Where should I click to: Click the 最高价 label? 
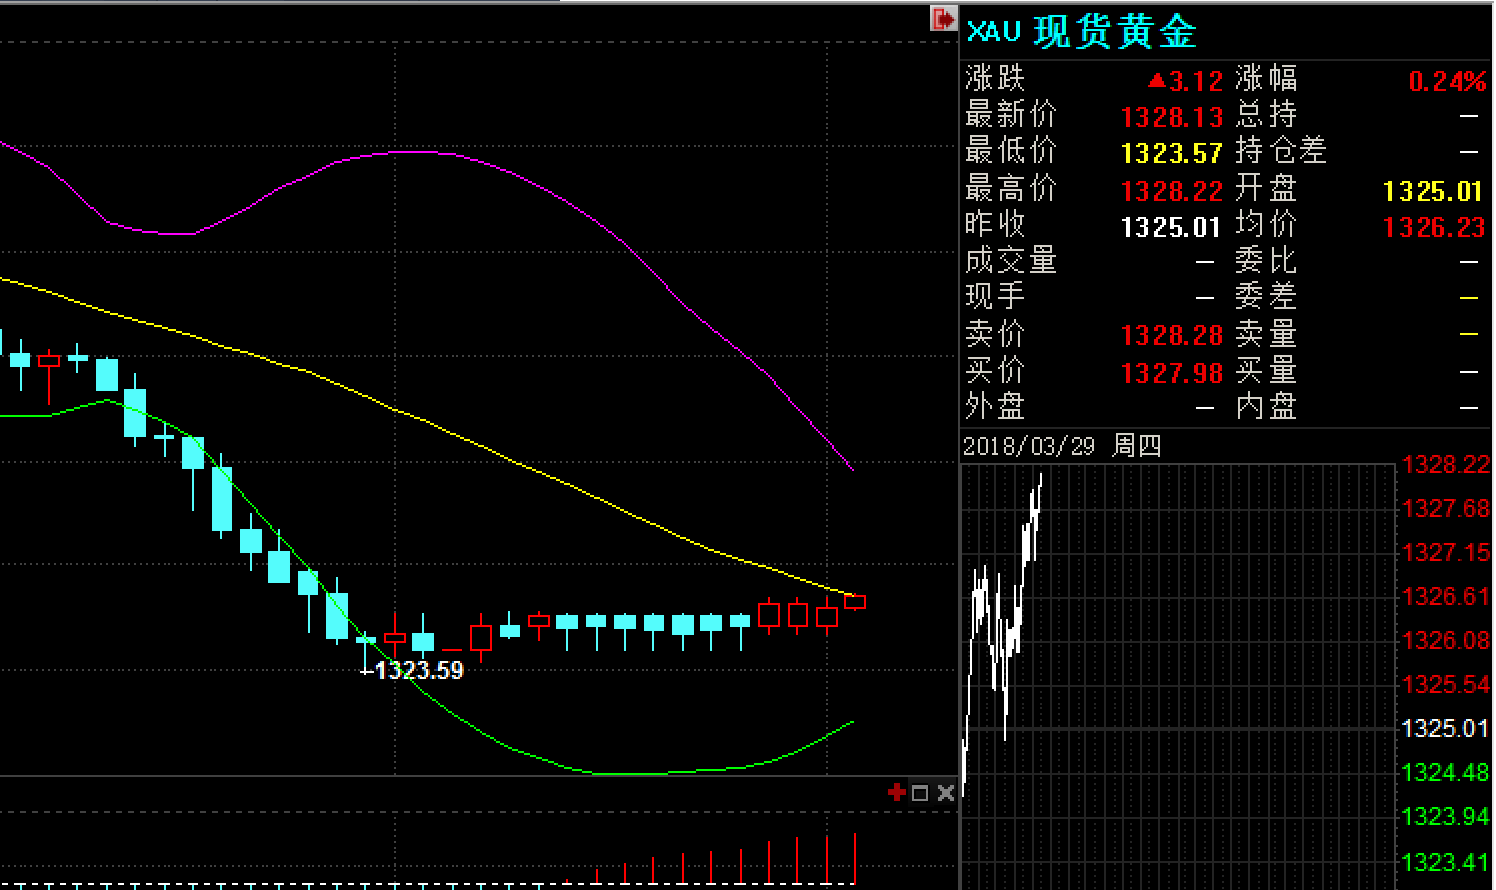pyautogui.click(x=1011, y=188)
